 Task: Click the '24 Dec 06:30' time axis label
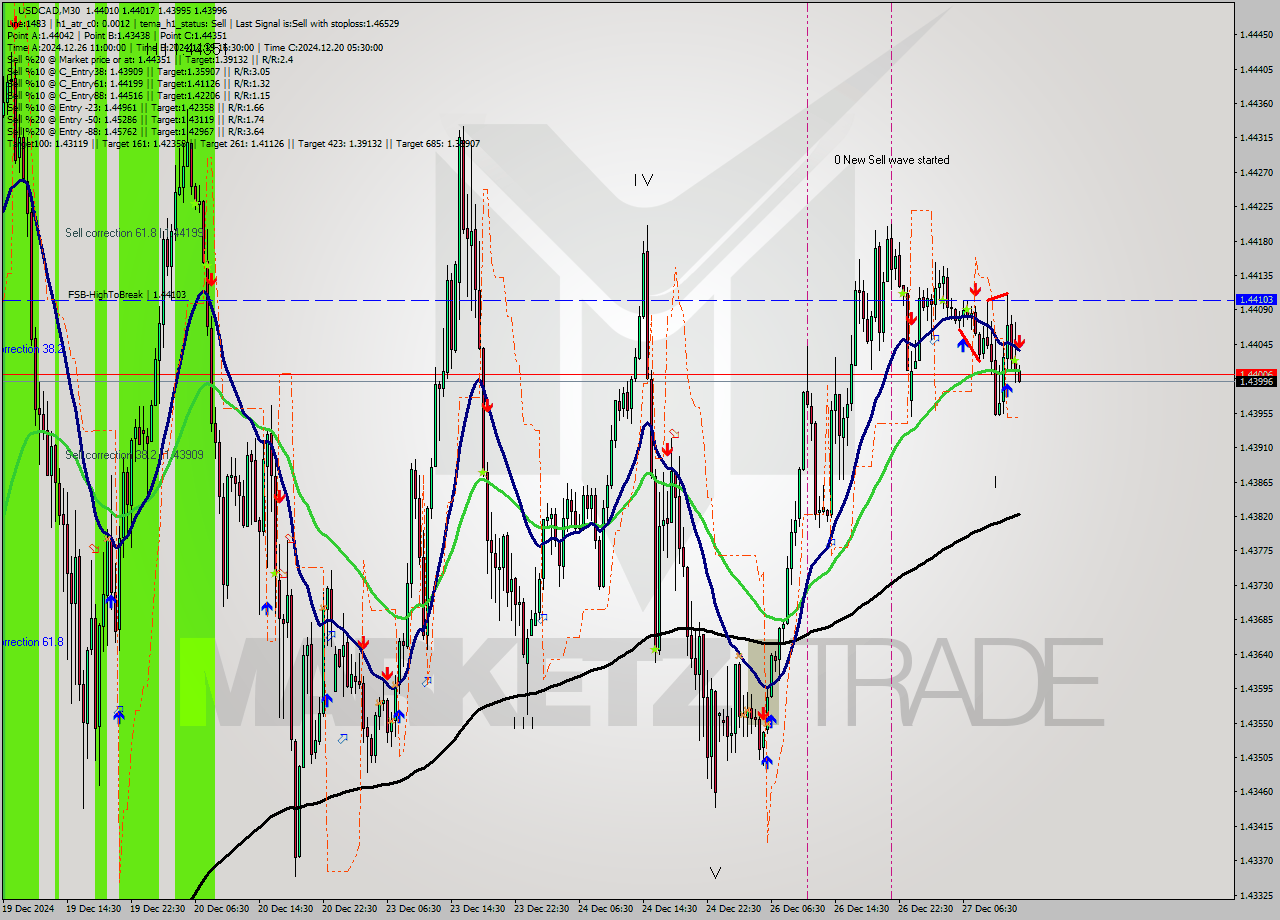point(605,909)
